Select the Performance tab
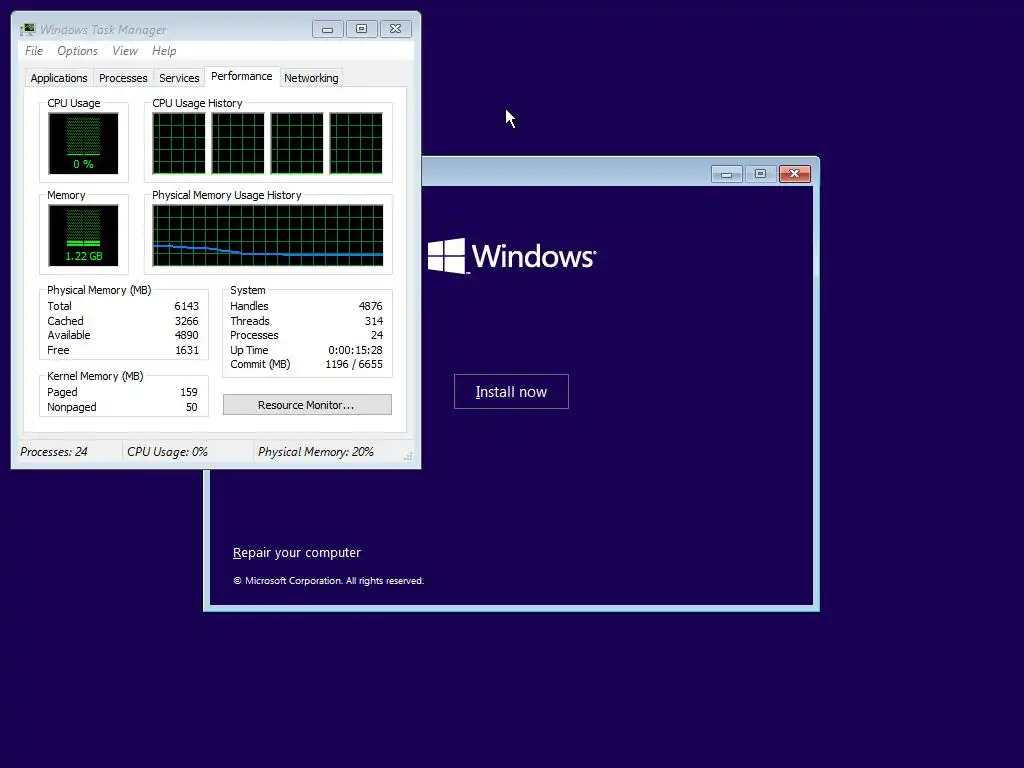Image resolution: width=1024 pixels, height=768 pixels. click(x=242, y=76)
